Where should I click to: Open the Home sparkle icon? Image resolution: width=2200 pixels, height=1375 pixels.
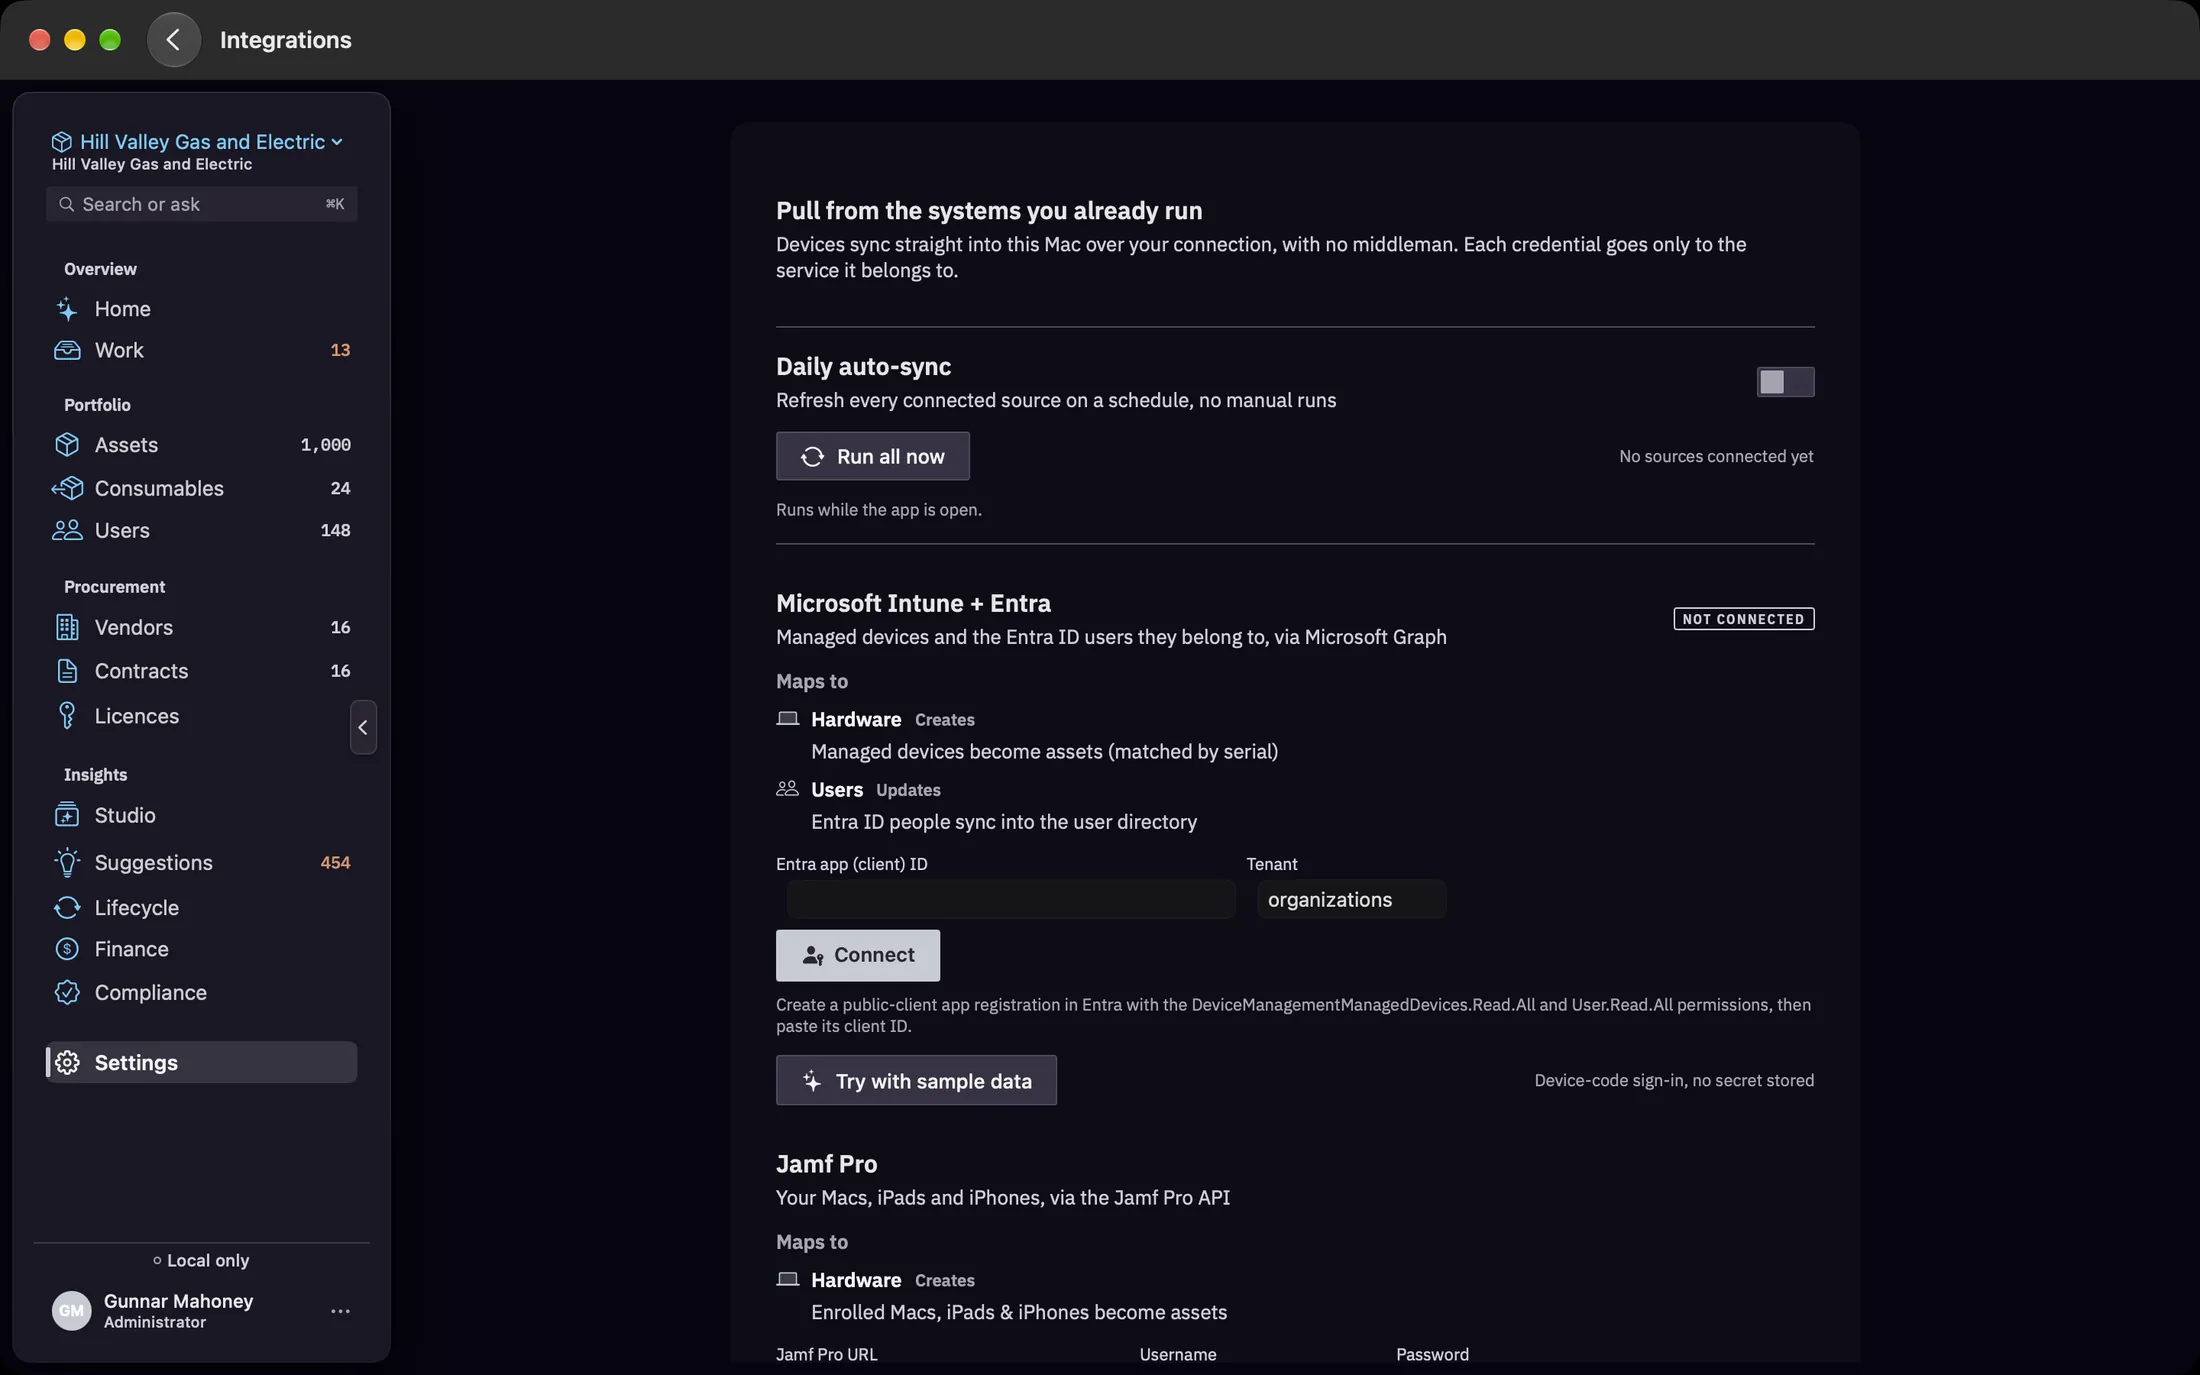click(x=67, y=309)
